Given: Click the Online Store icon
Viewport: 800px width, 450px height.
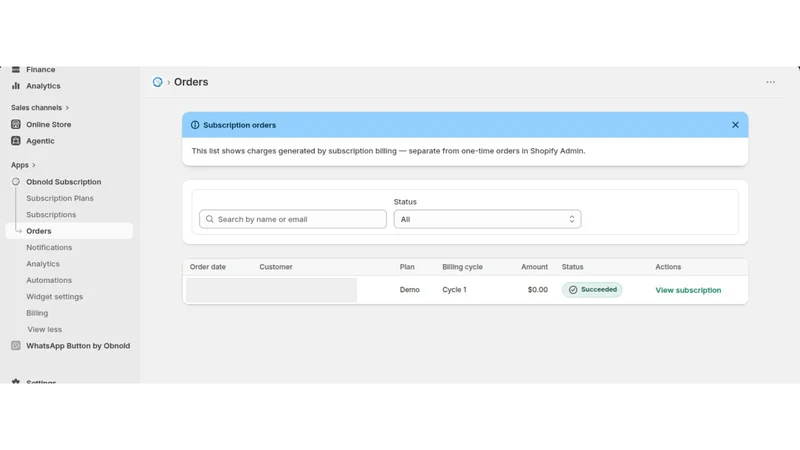Looking at the screenshot, I should tap(16, 124).
